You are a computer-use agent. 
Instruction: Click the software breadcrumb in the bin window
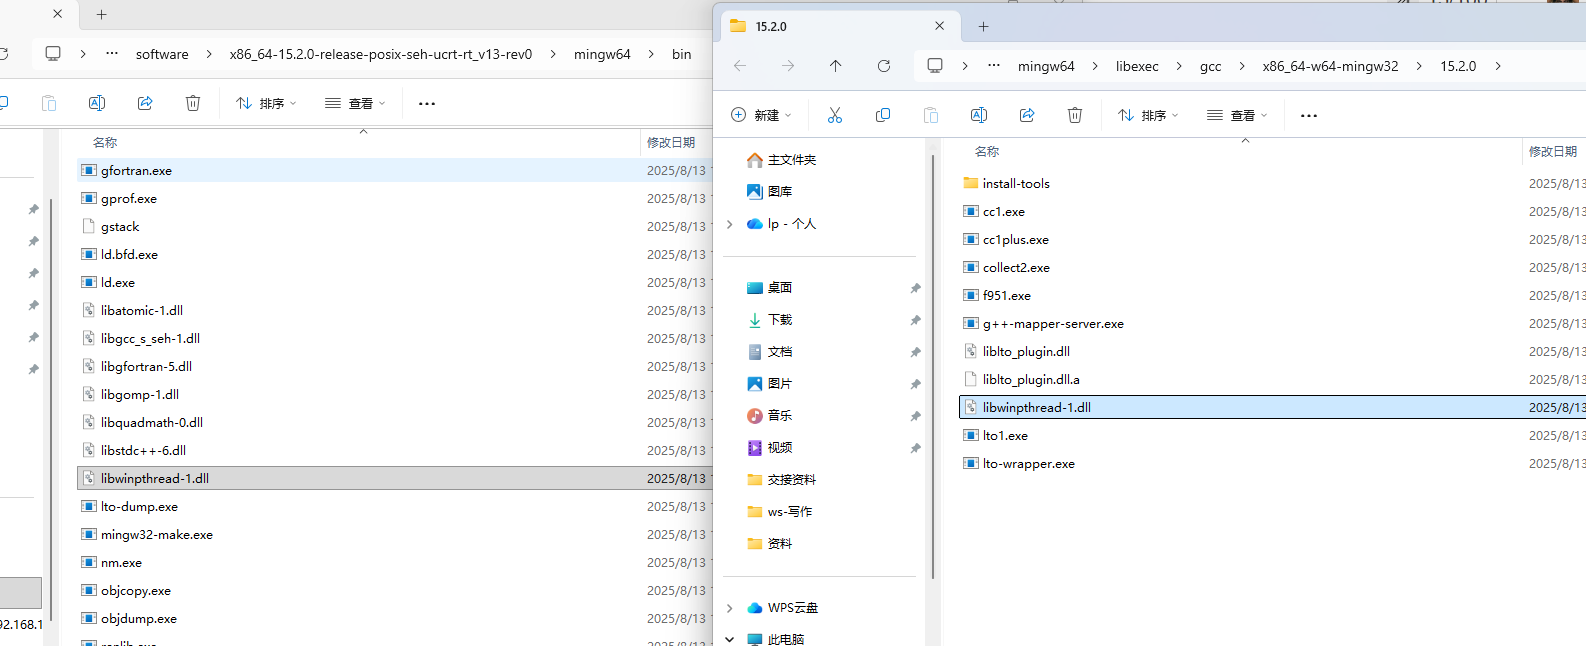(x=162, y=54)
